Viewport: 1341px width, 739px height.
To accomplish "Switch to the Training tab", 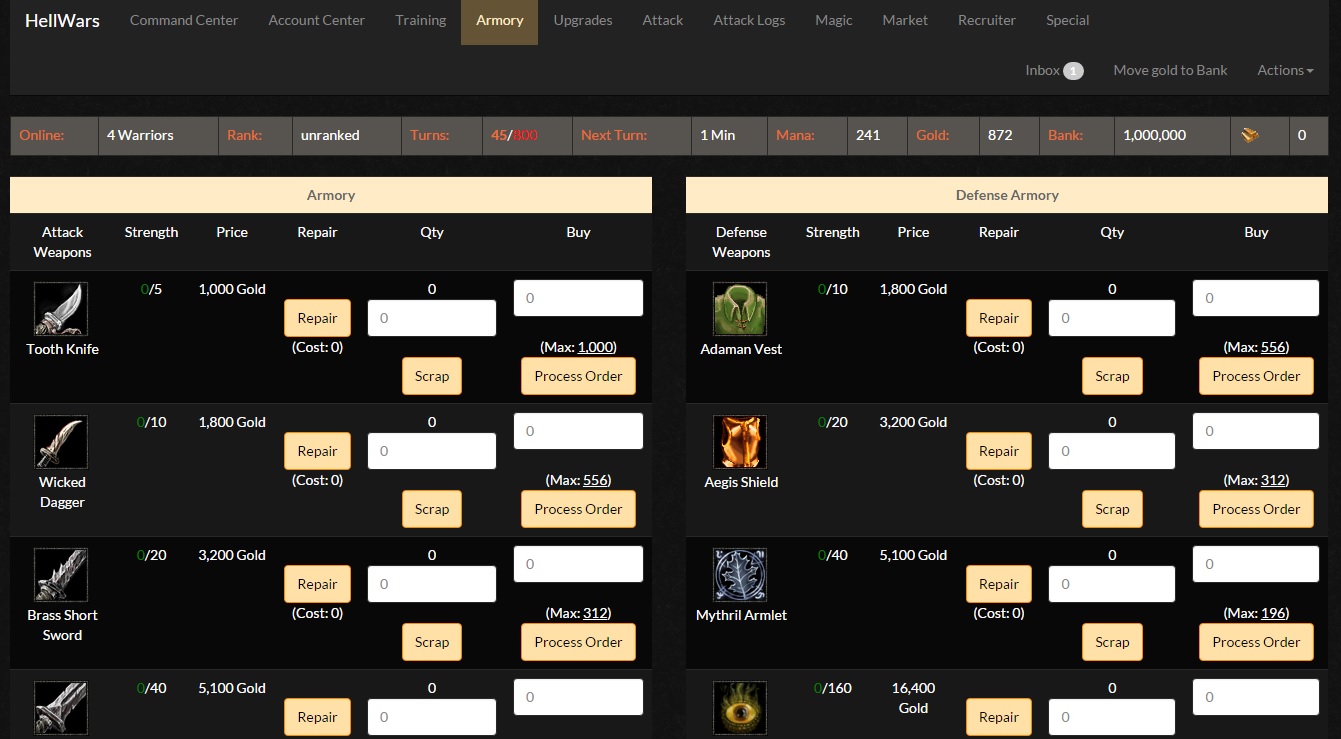I will (x=420, y=20).
